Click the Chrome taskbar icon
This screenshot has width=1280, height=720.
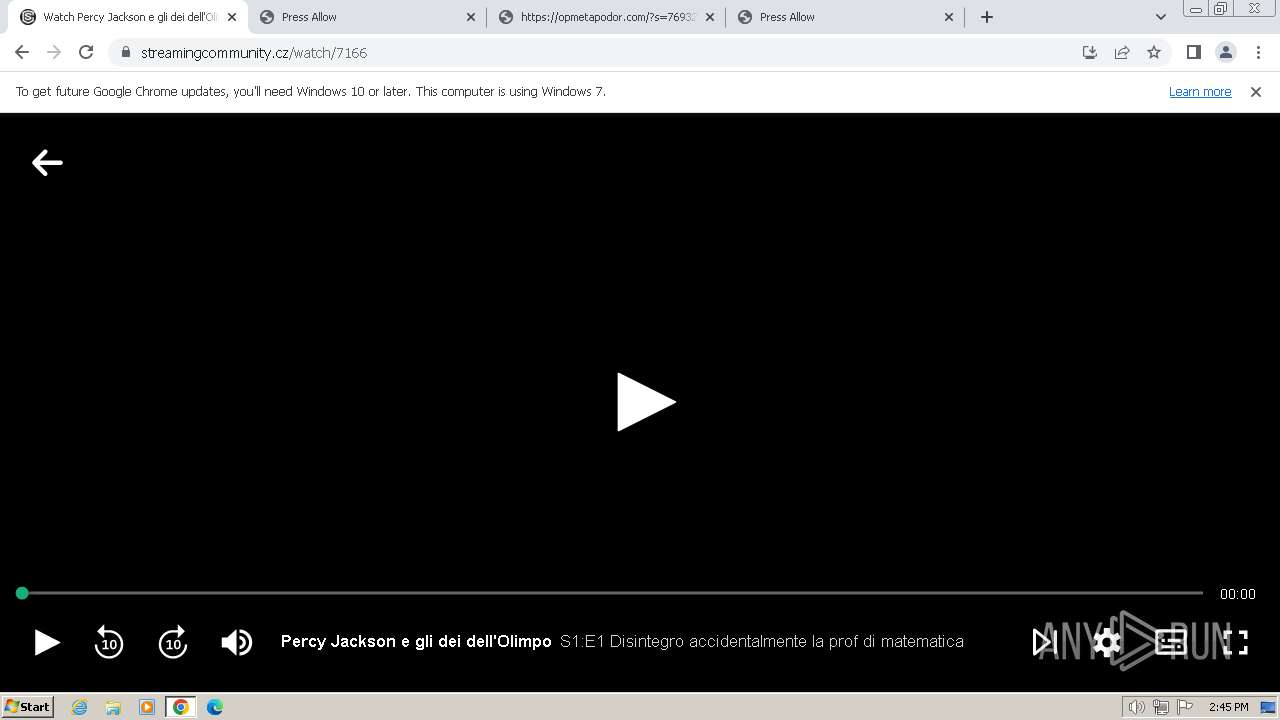[x=181, y=707]
